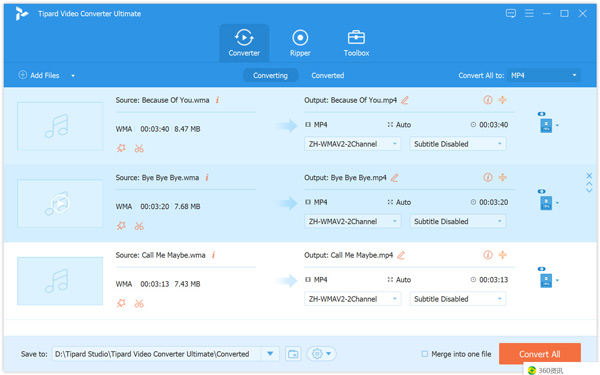This screenshot has height=375, width=600.
Task: Move the Bye Bye Bye item up
Action: (589, 184)
